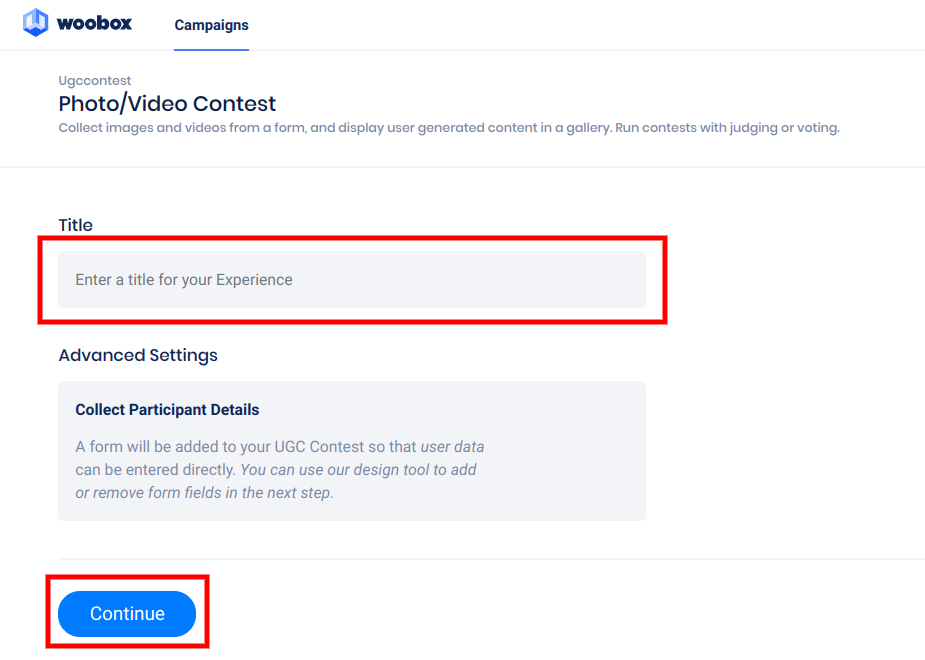
Task: Click the italic "user data" text
Action: pos(452,446)
